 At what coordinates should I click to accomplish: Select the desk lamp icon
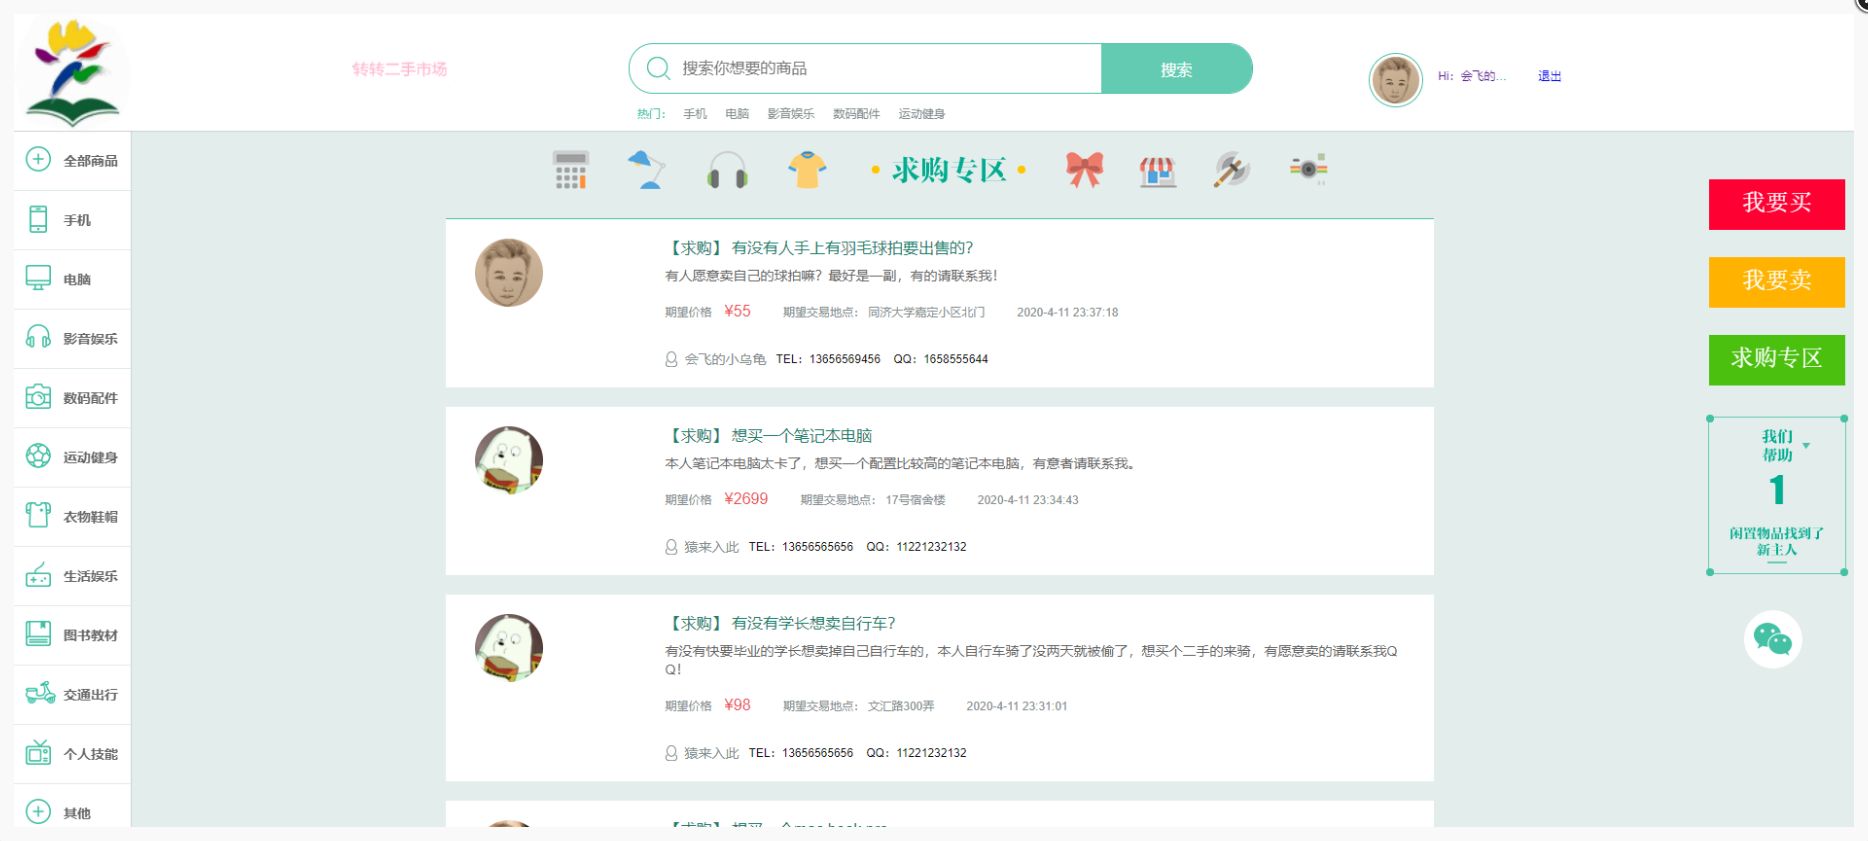click(646, 170)
